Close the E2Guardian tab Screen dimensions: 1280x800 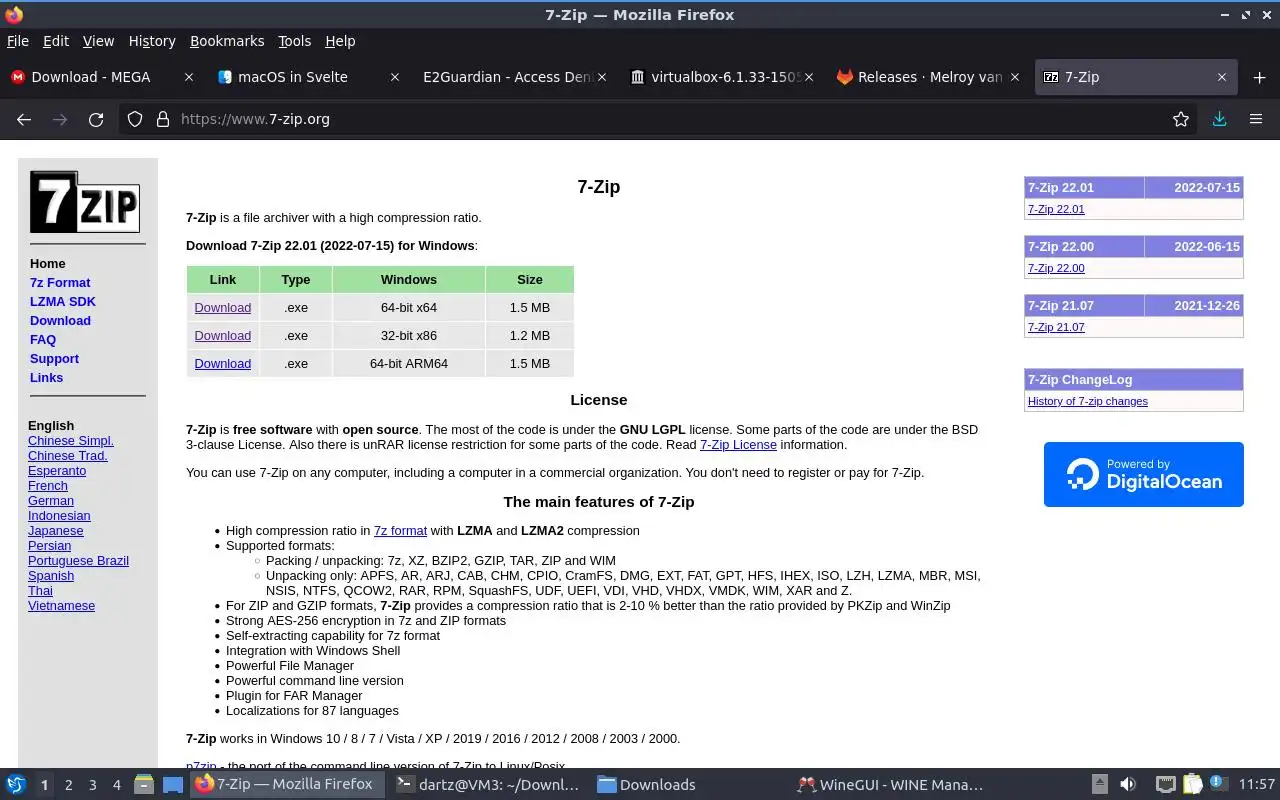coord(601,77)
